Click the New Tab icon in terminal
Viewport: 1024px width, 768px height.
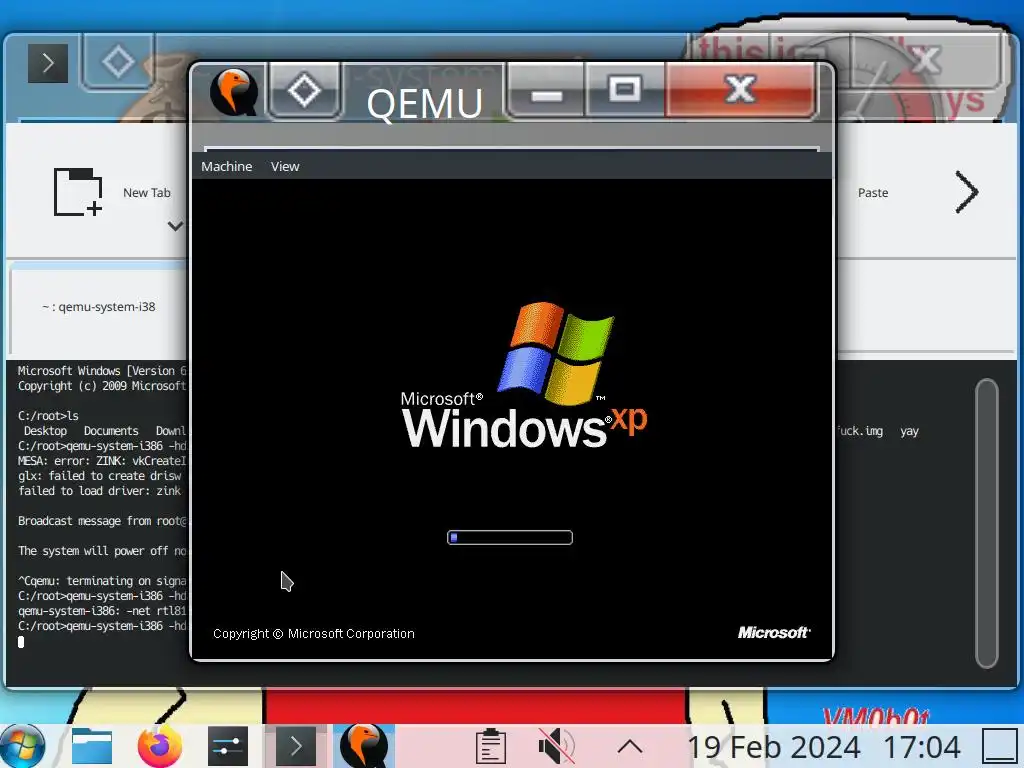point(78,192)
